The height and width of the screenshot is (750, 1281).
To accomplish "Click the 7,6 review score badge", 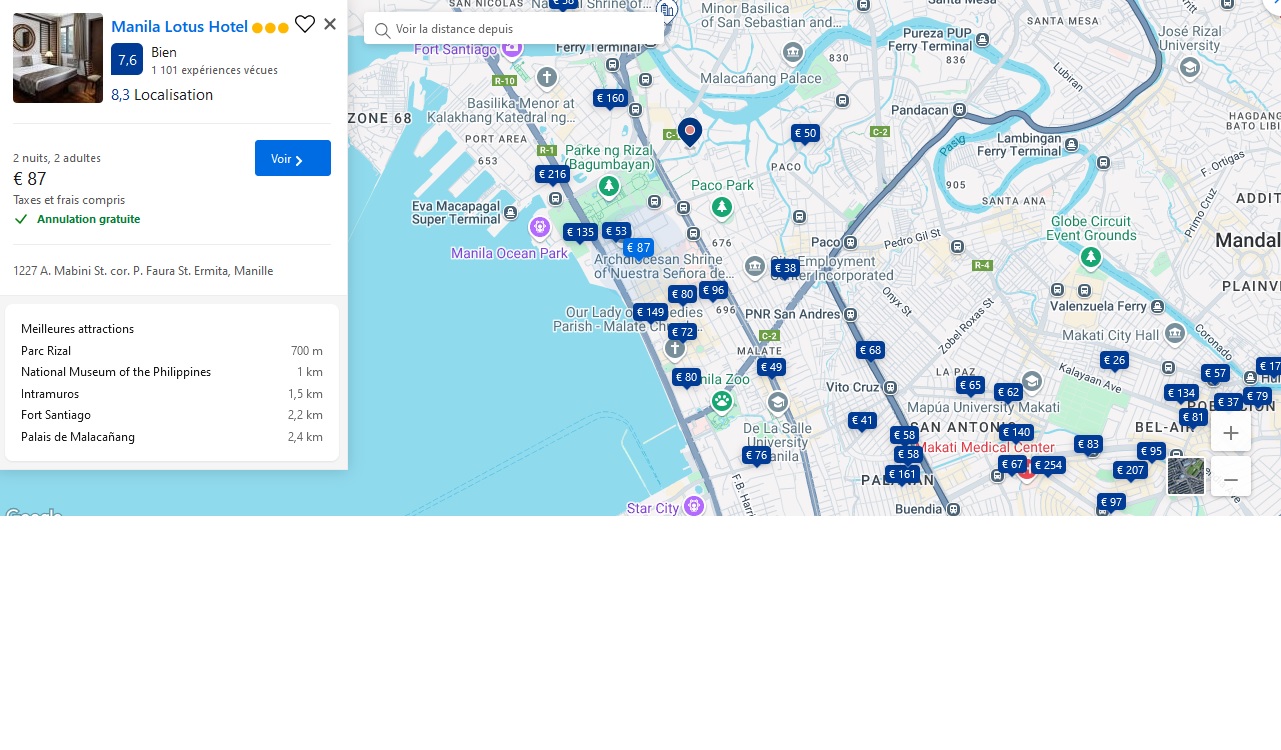I will (127, 60).
